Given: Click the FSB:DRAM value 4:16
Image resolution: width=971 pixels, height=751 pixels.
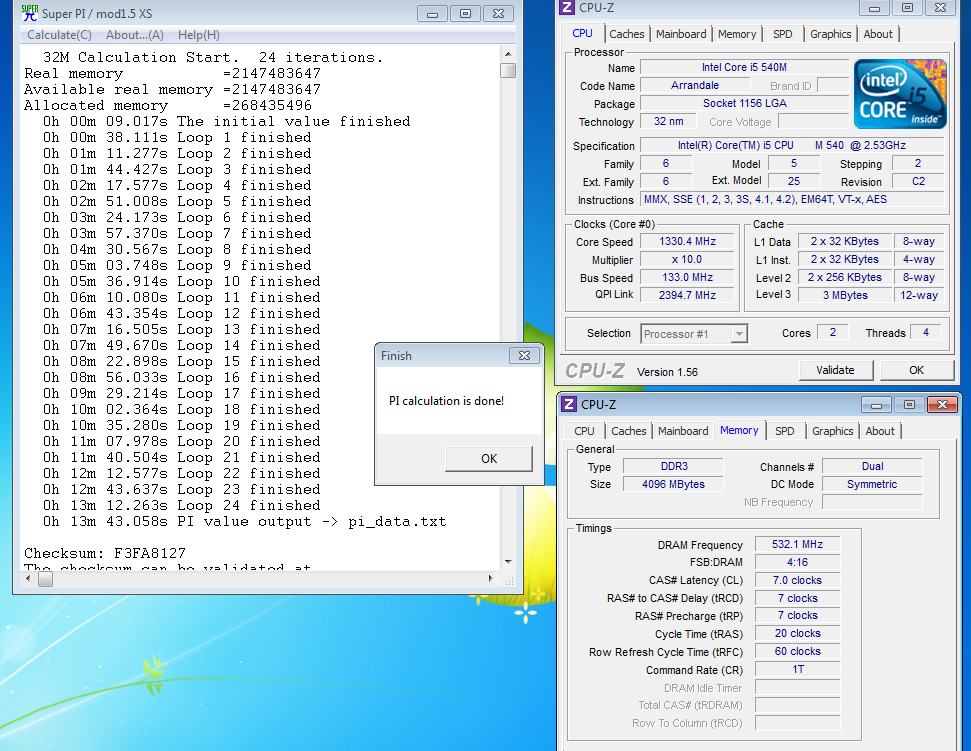Looking at the screenshot, I should coord(797,562).
